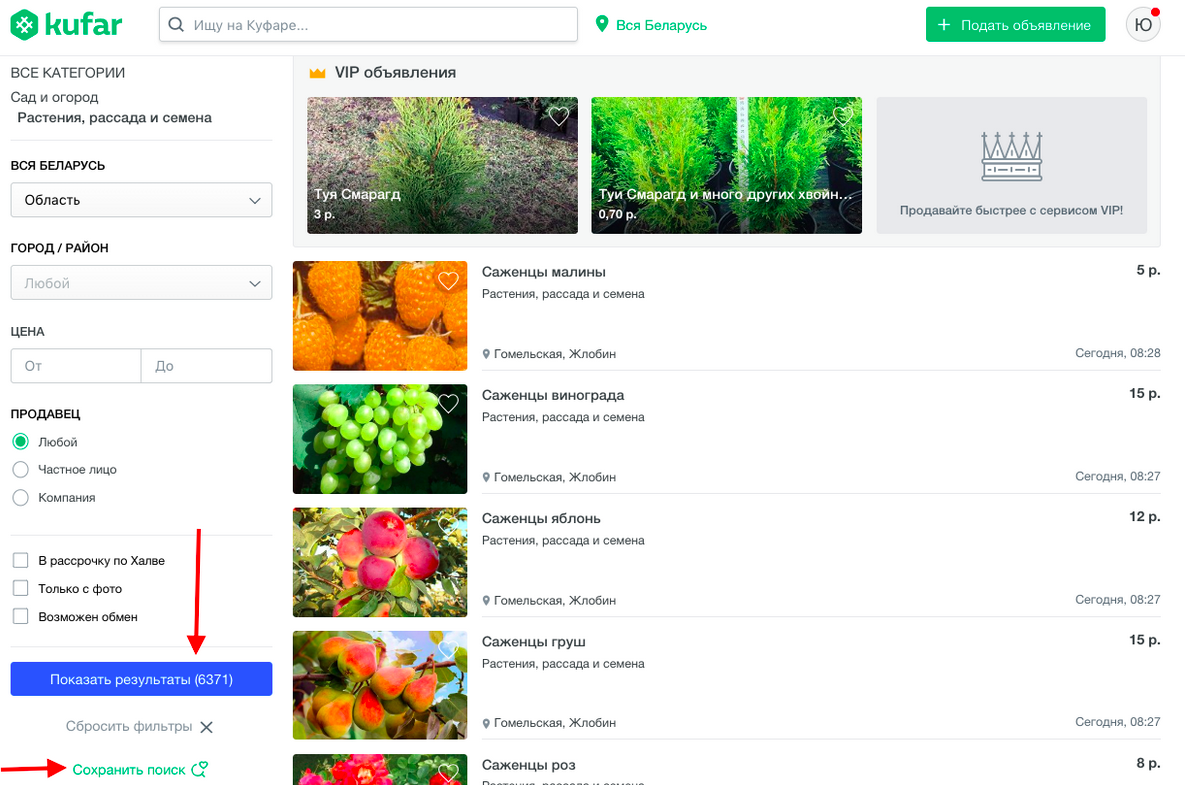Click Гомельская, Жлобин under Саженцы груш
1185x785 pixels.
[x=555, y=723]
